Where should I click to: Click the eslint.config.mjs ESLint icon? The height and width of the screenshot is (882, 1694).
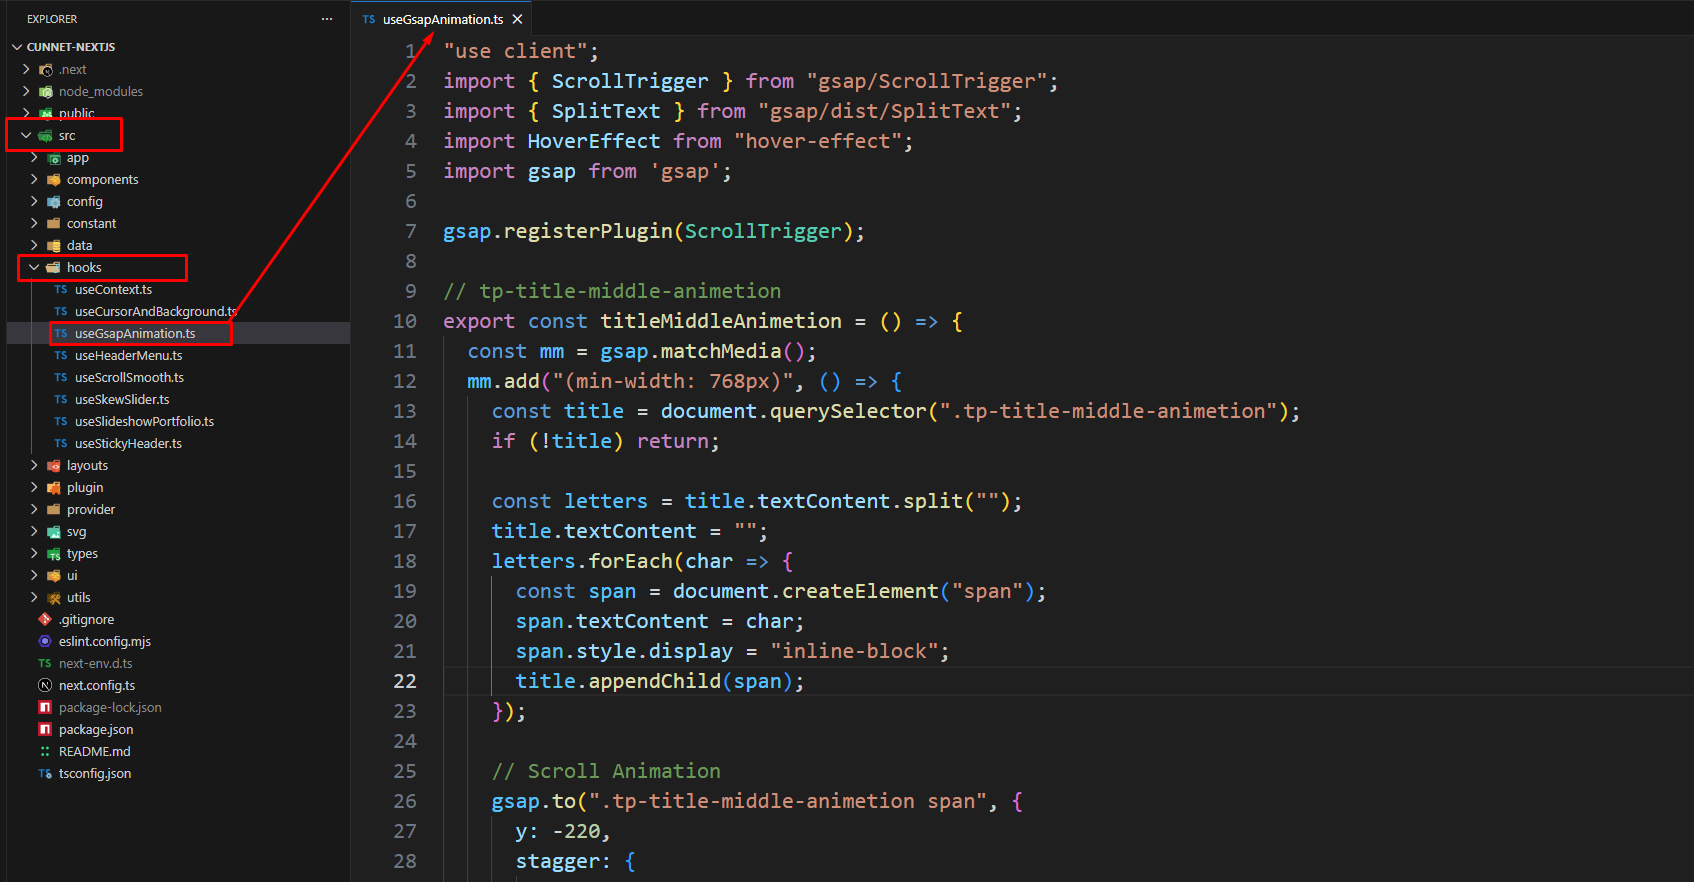45,642
